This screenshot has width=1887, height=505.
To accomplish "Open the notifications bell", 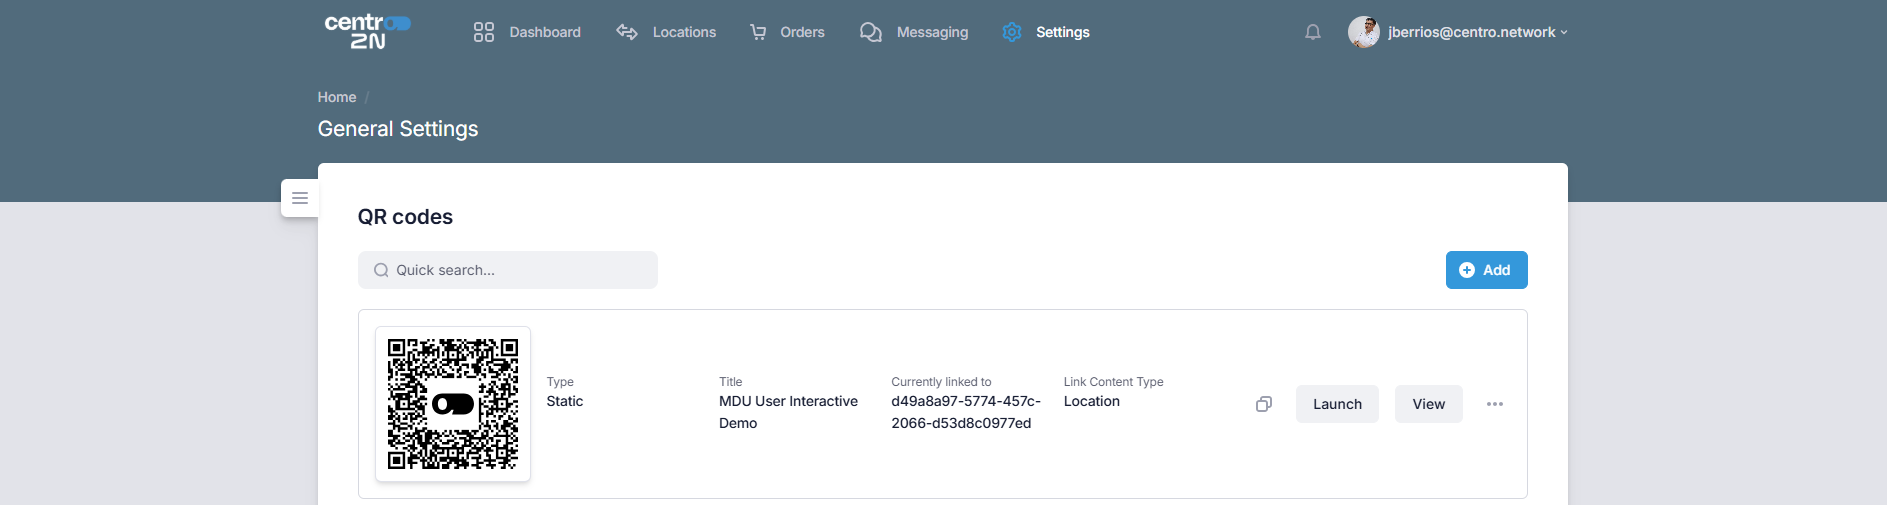I will [1312, 32].
